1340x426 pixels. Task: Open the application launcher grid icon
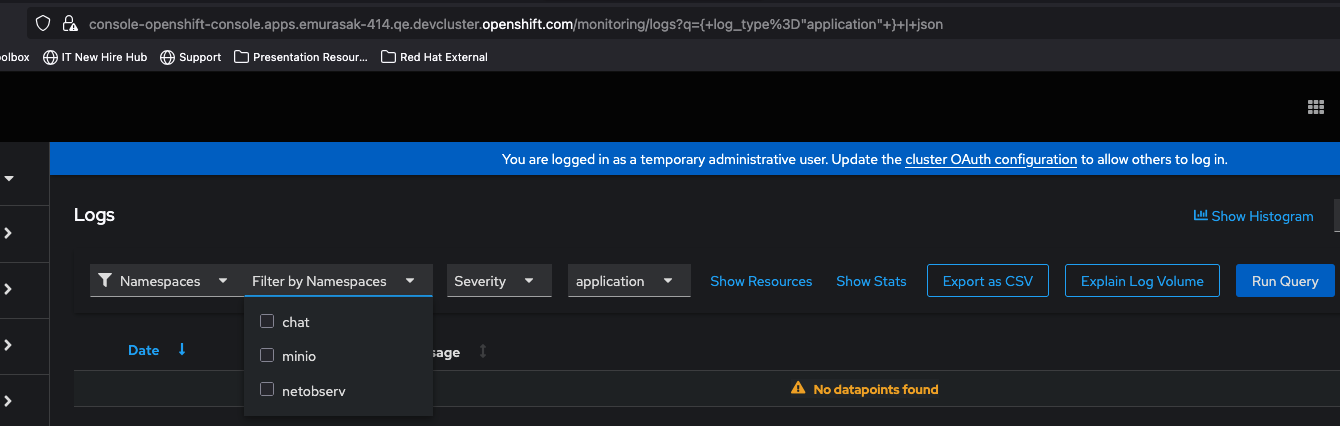[1316, 108]
